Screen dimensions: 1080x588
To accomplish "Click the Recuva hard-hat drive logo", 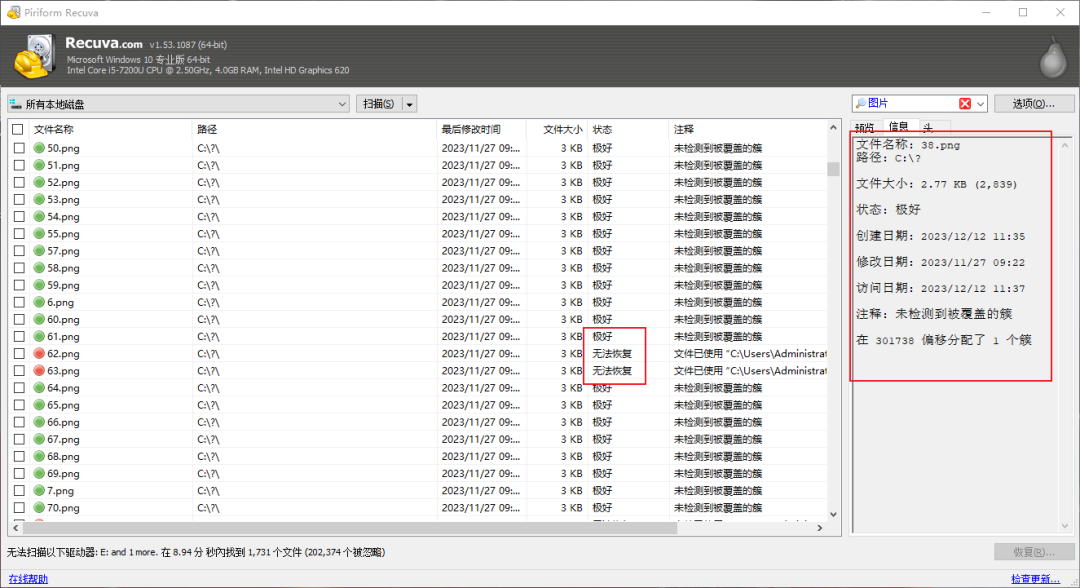I will (34, 56).
